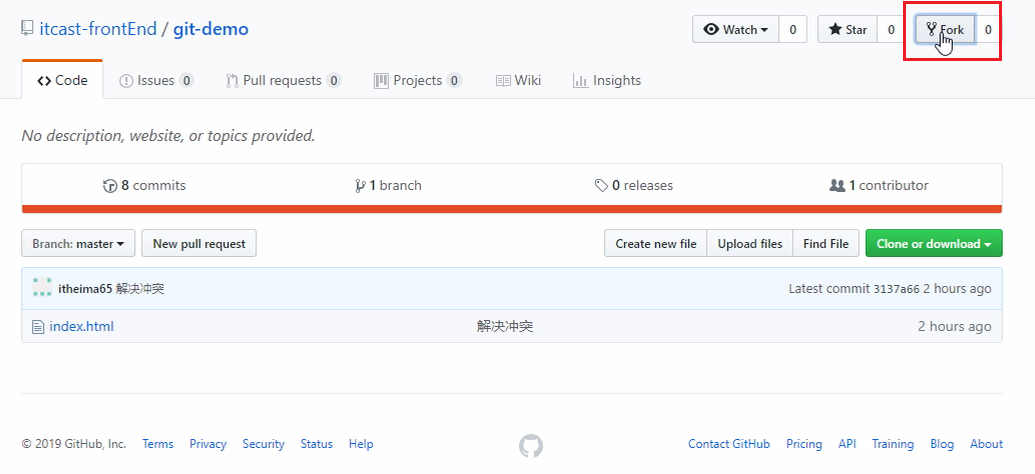Open the index.html row commit message
Screen dimensions: 1035x474
coord(505,326)
